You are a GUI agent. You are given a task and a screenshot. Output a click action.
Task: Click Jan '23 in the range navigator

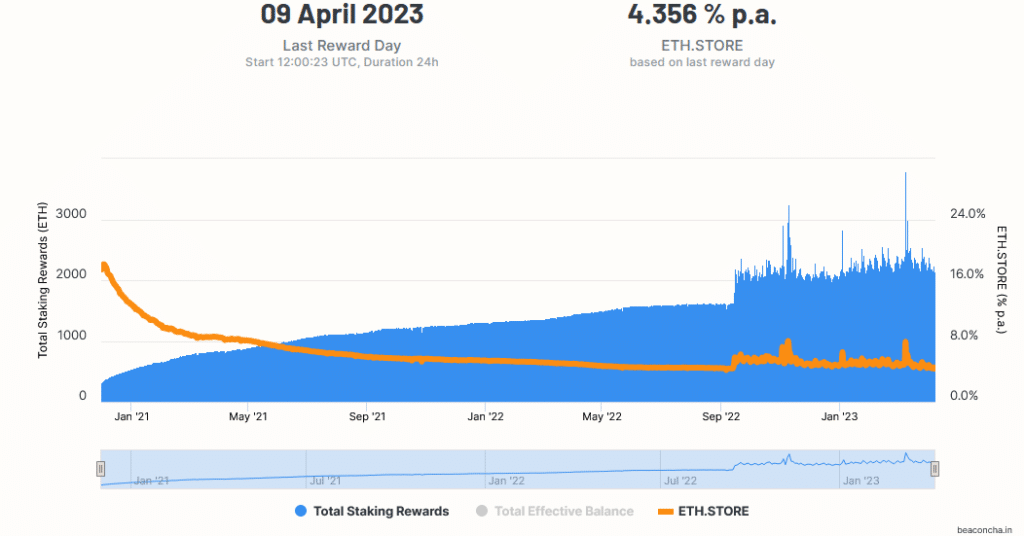tap(859, 481)
